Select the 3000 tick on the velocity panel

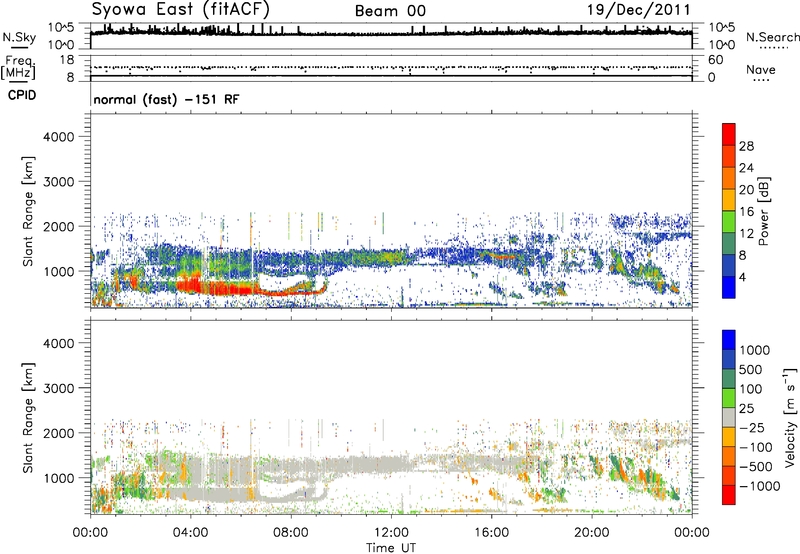[x=59, y=388]
